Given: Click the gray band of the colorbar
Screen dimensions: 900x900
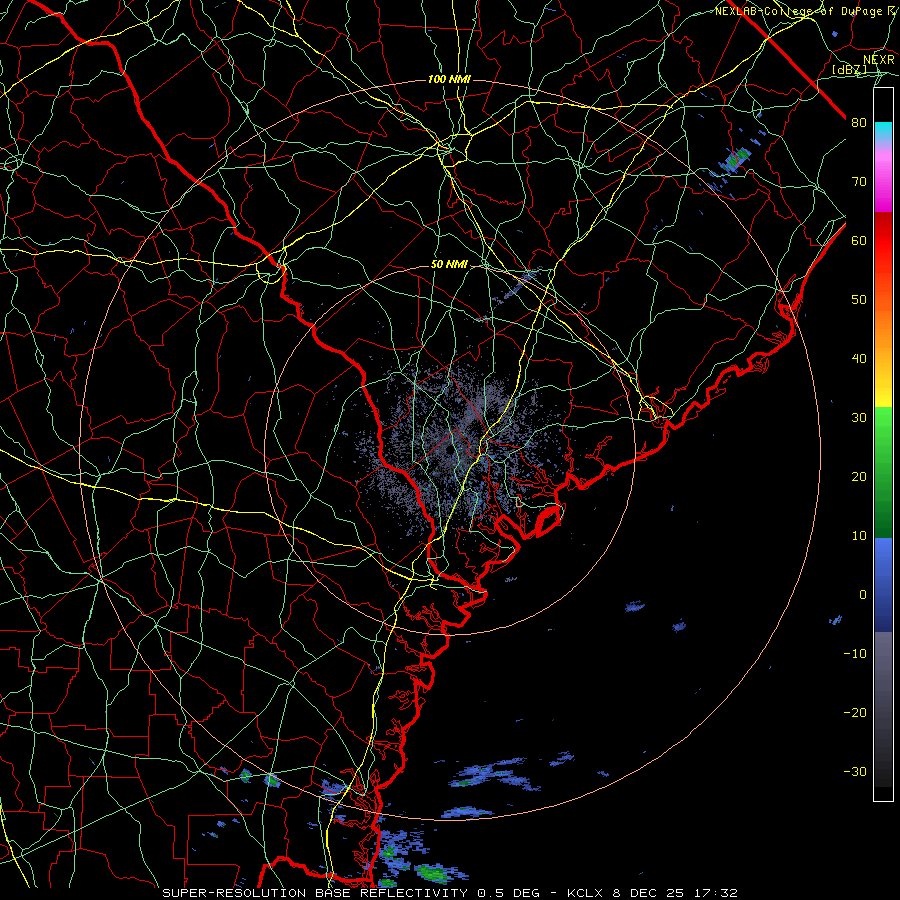Looking at the screenshot, I should pos(883,709).
